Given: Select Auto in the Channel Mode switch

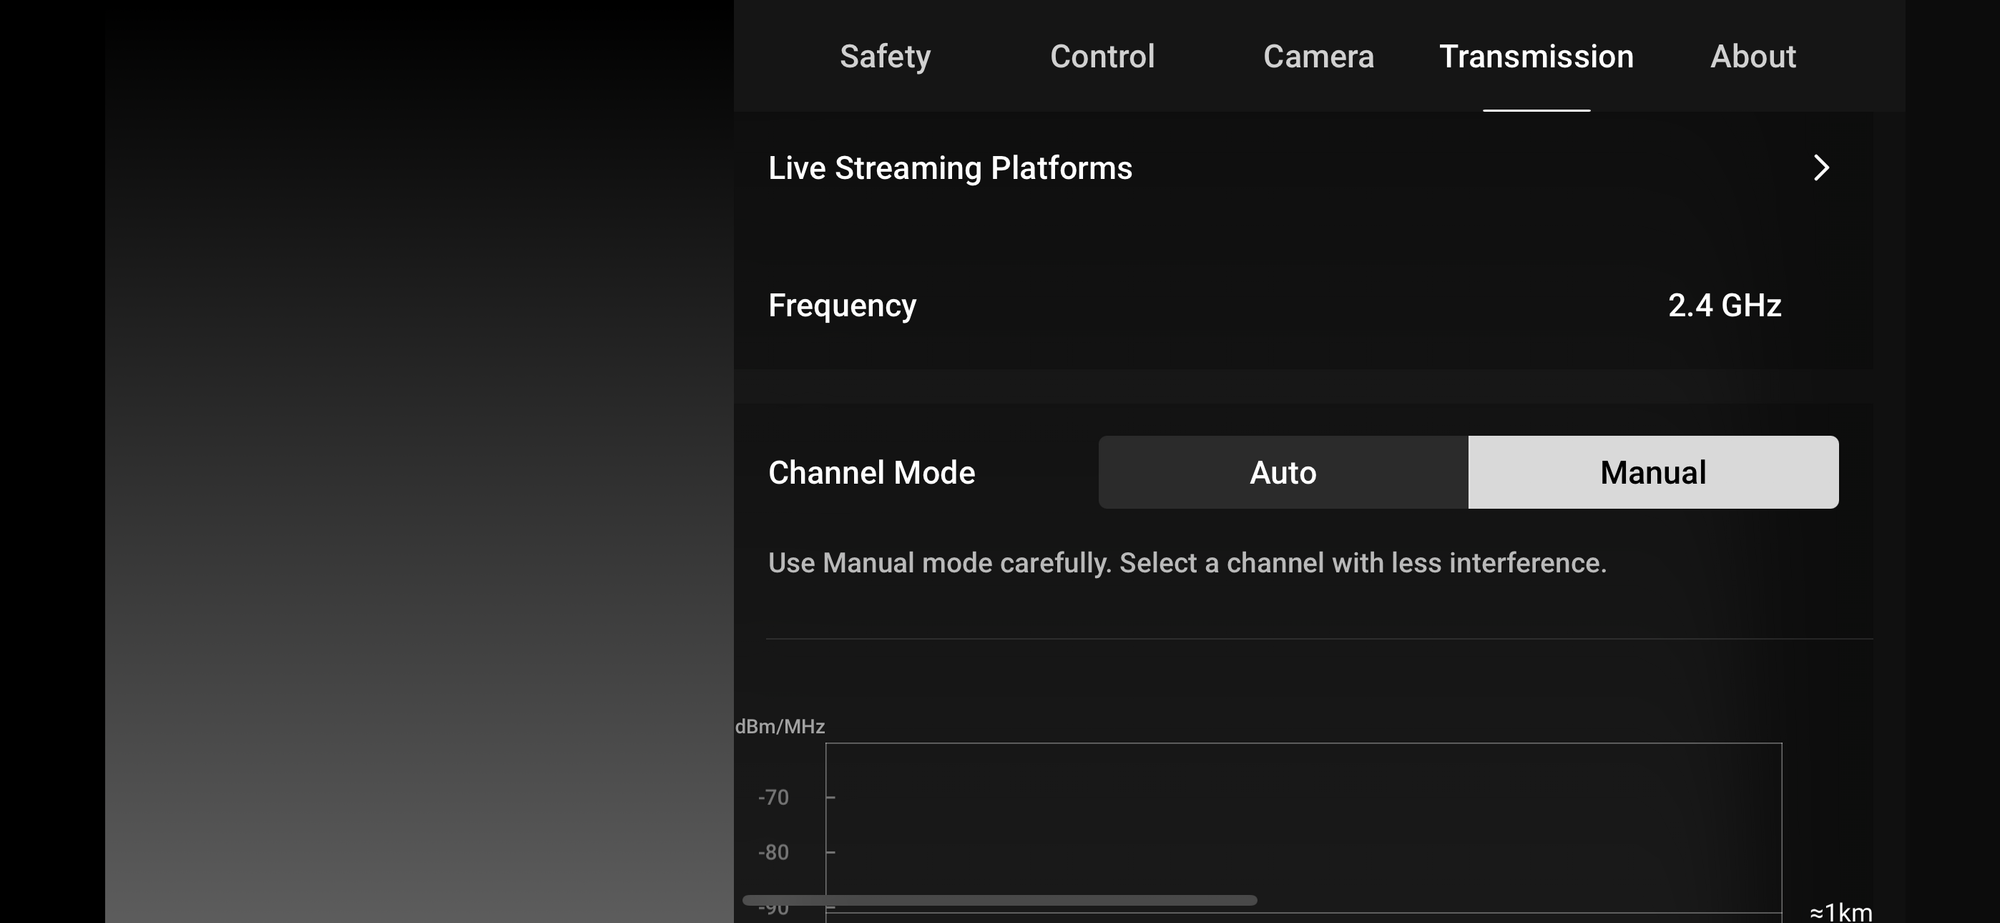Looking at the screenshot, I should point(1283,472).
